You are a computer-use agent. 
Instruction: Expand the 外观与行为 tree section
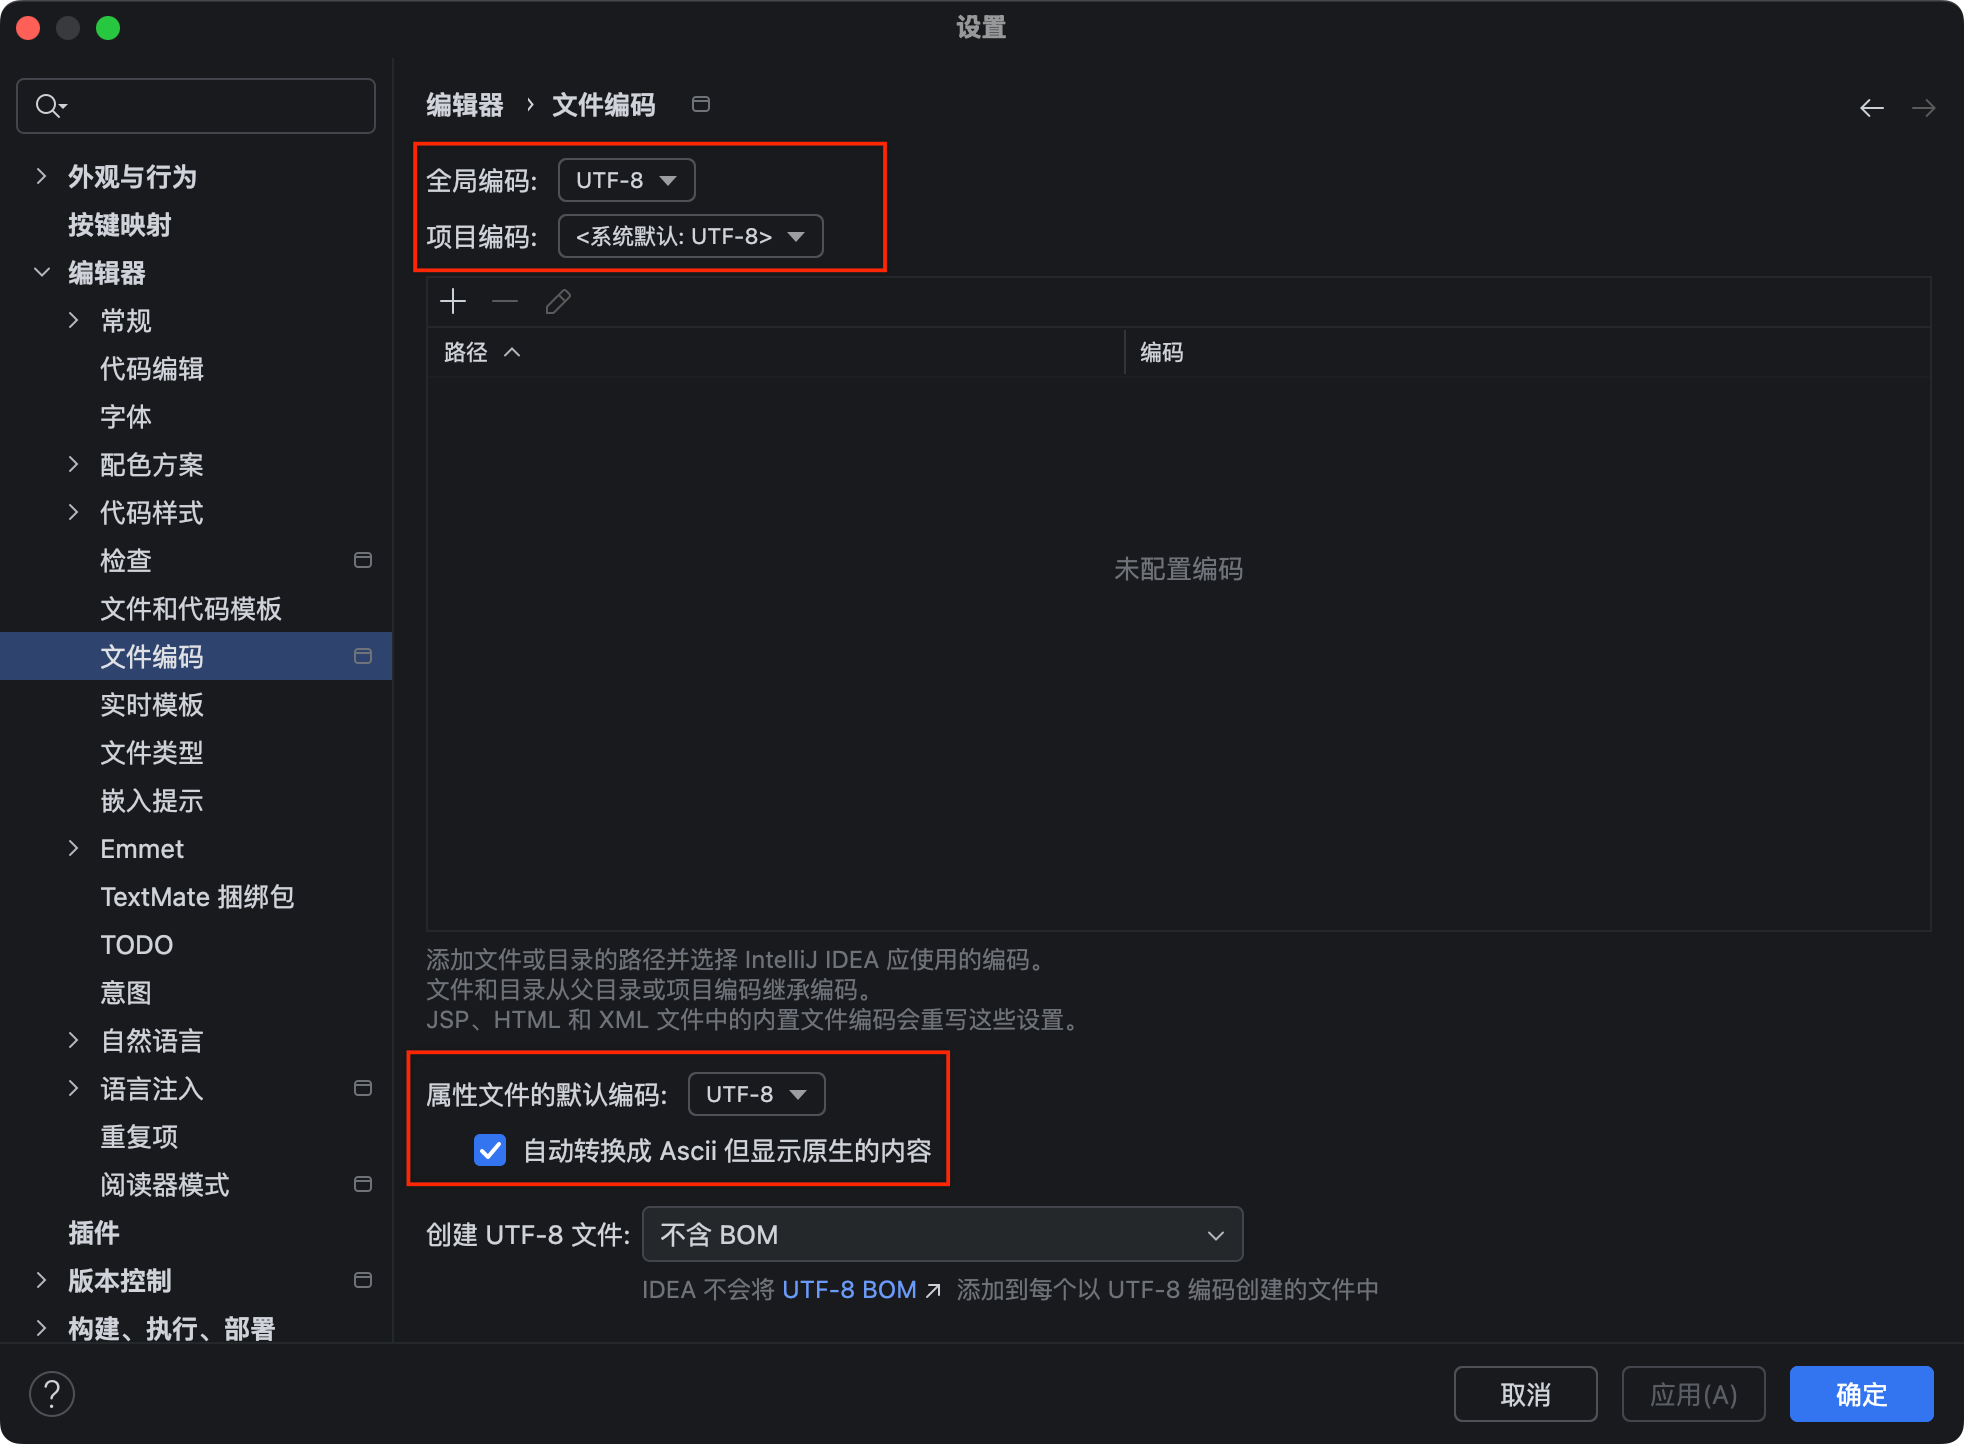click(x=40, y=176)
